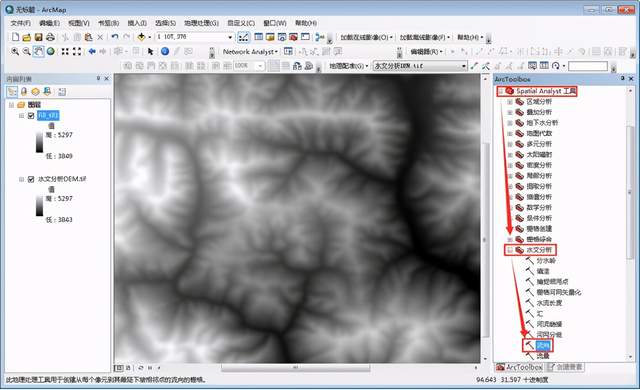Open the 地理处理(G) menu
The image size is (640, 390).
tap(202, 23)
